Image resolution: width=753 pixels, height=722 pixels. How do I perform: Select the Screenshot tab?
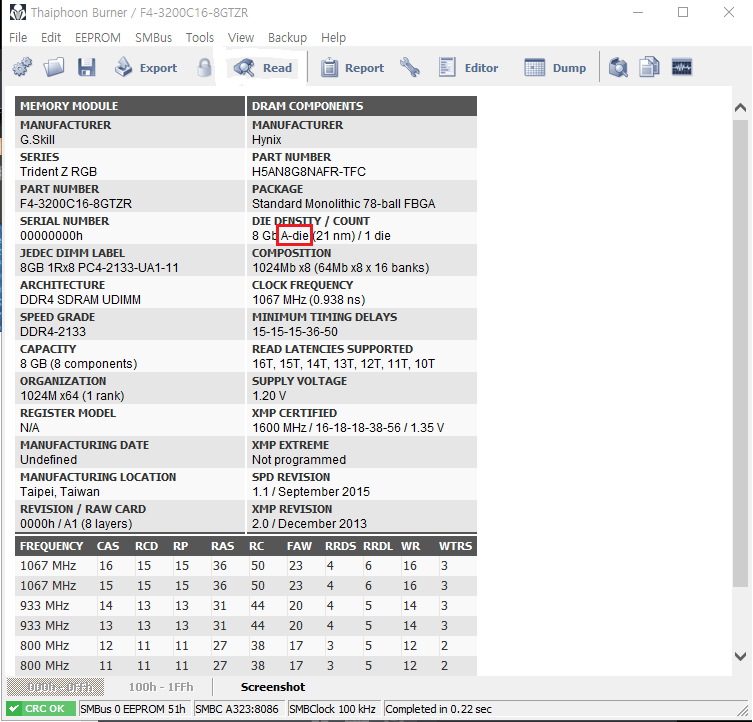(x=273, y=687)
